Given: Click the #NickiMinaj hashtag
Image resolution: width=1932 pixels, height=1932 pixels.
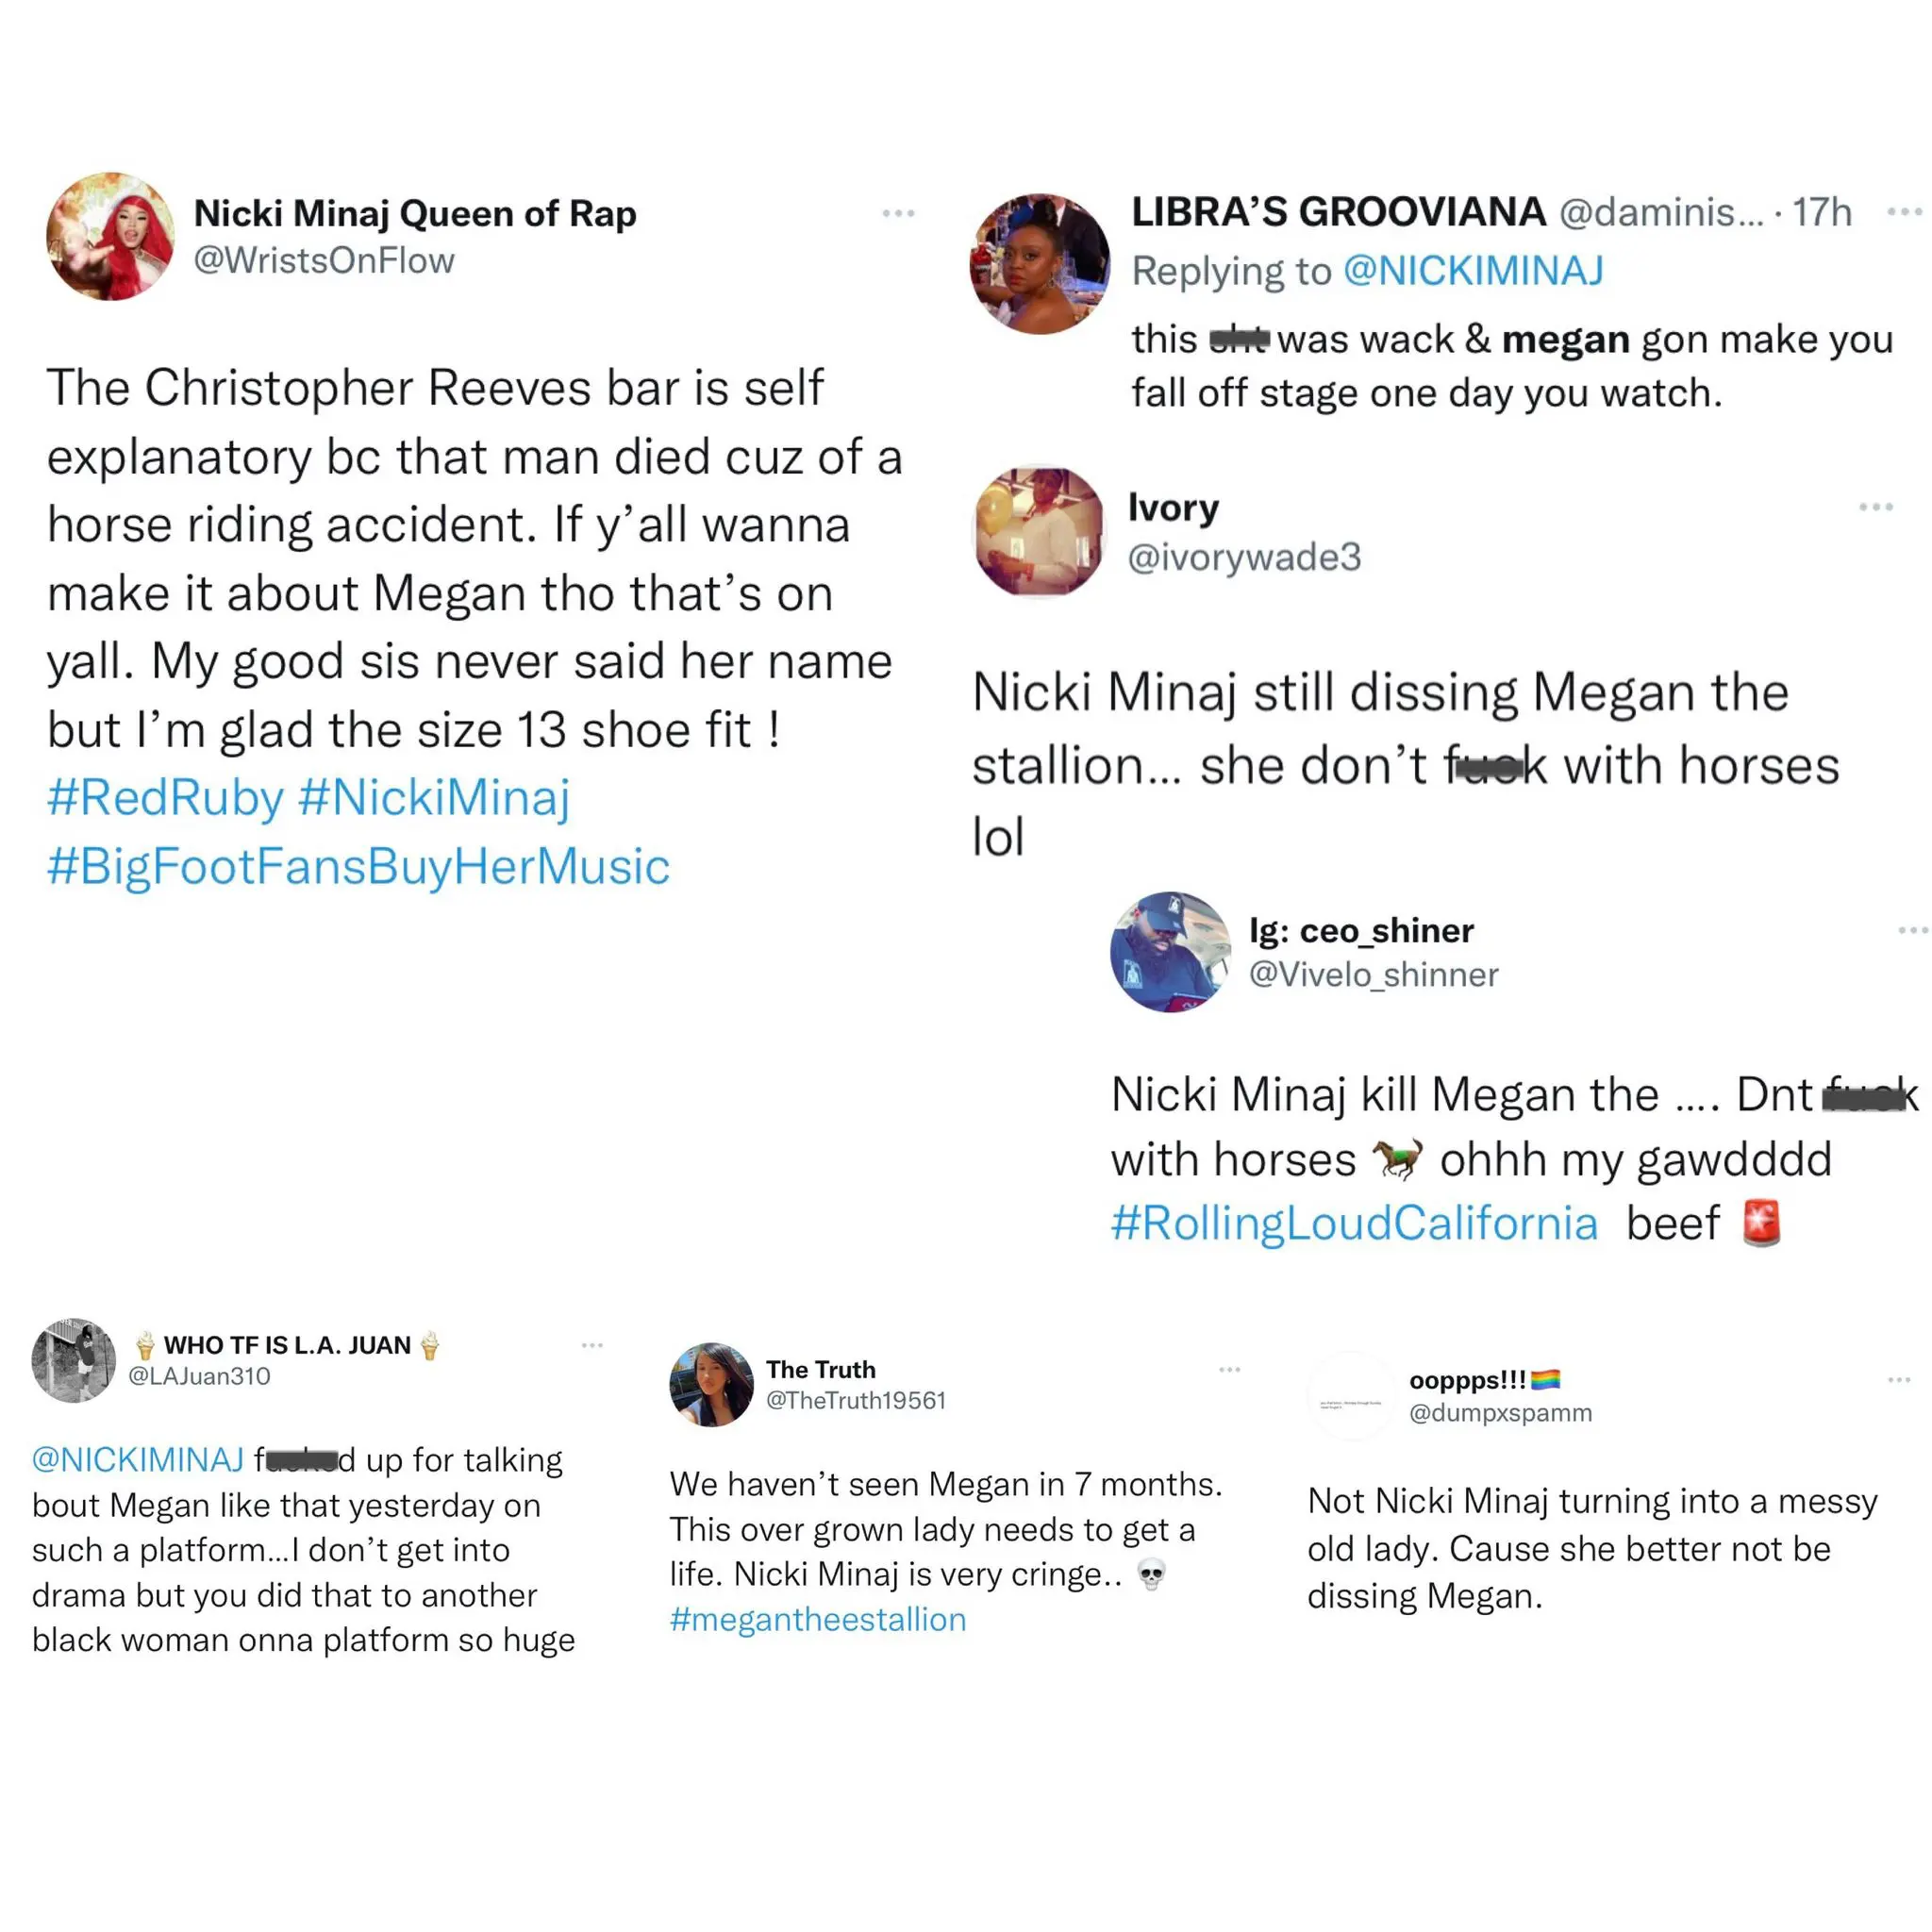Looking at the screenshot, I should point(434,798).
